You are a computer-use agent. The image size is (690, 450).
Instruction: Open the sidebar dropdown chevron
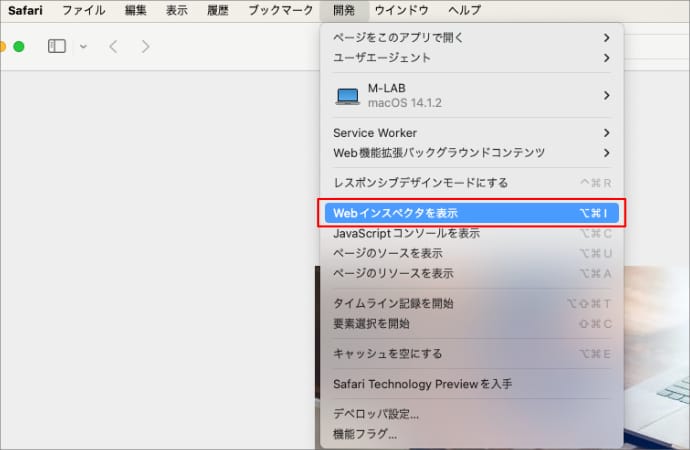[83, 46]
